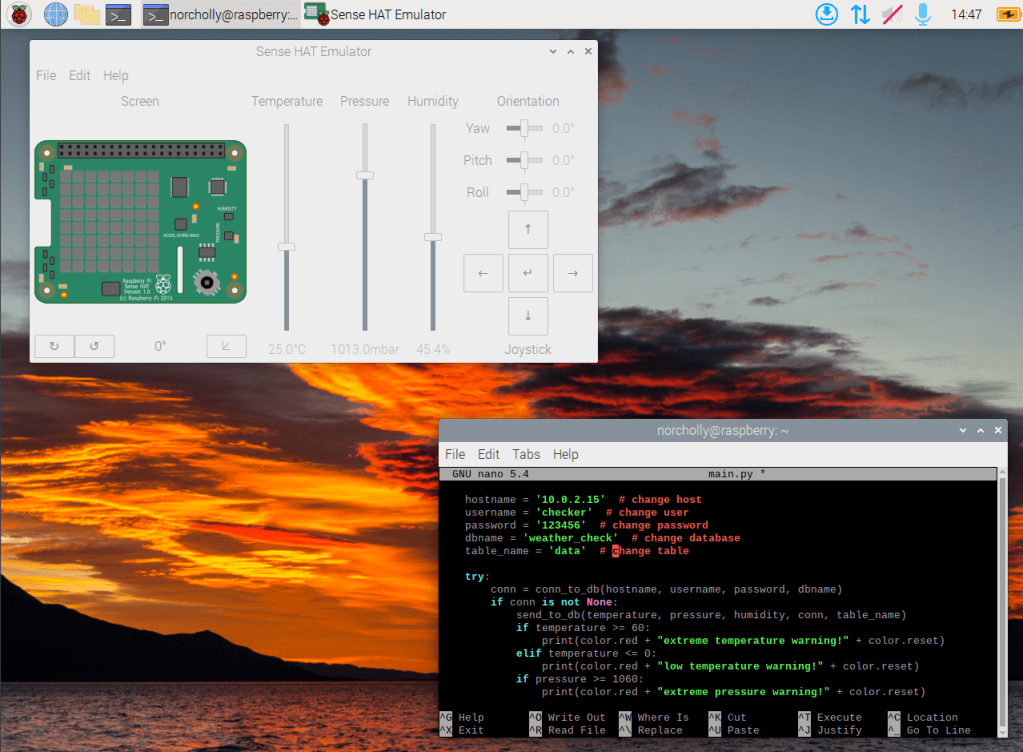Click the software updates download icon

tap(826, 14)
